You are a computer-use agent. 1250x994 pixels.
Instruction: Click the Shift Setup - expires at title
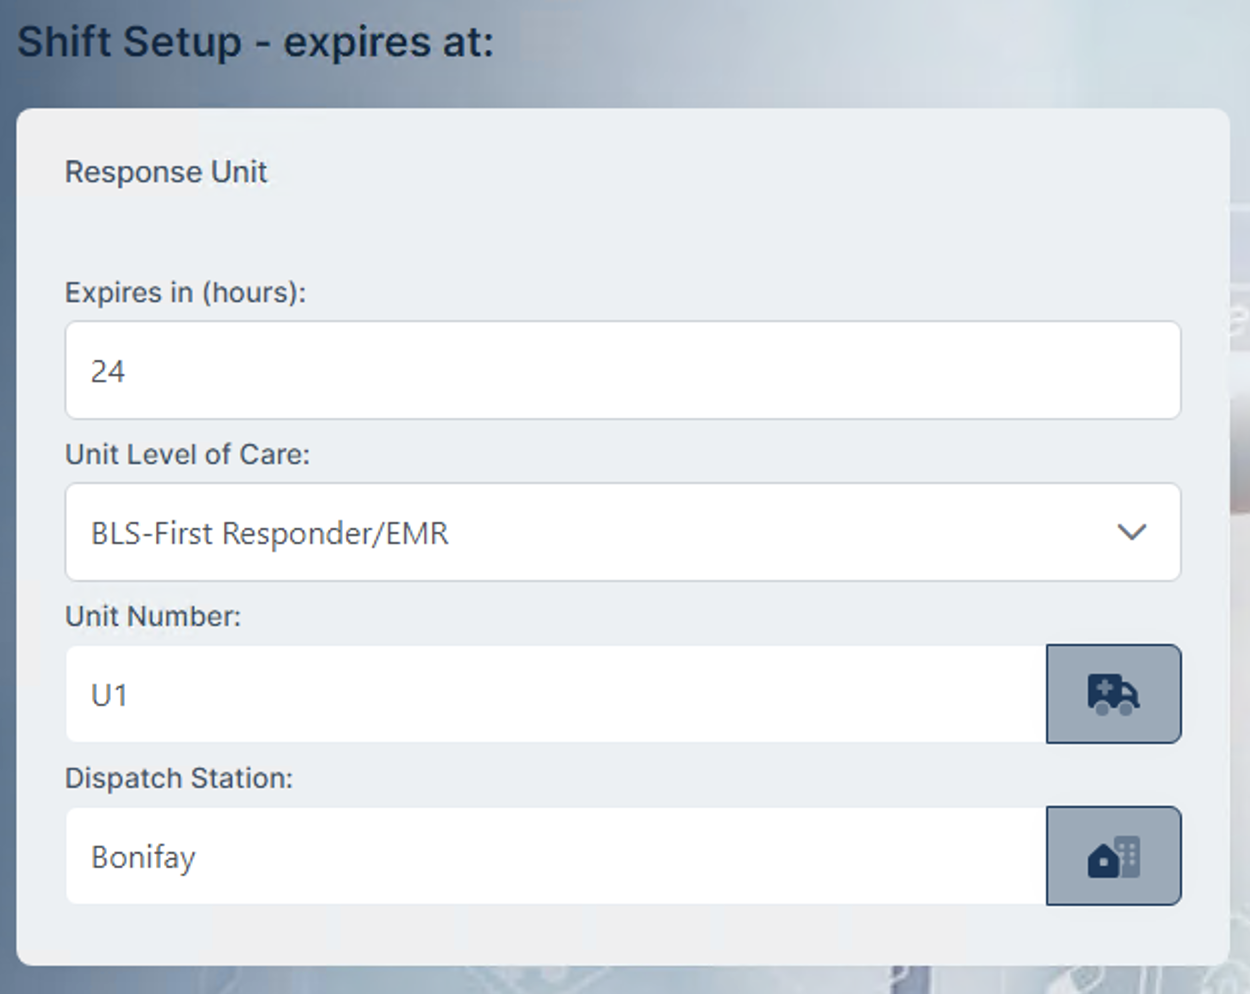click(x=255, y=42)
